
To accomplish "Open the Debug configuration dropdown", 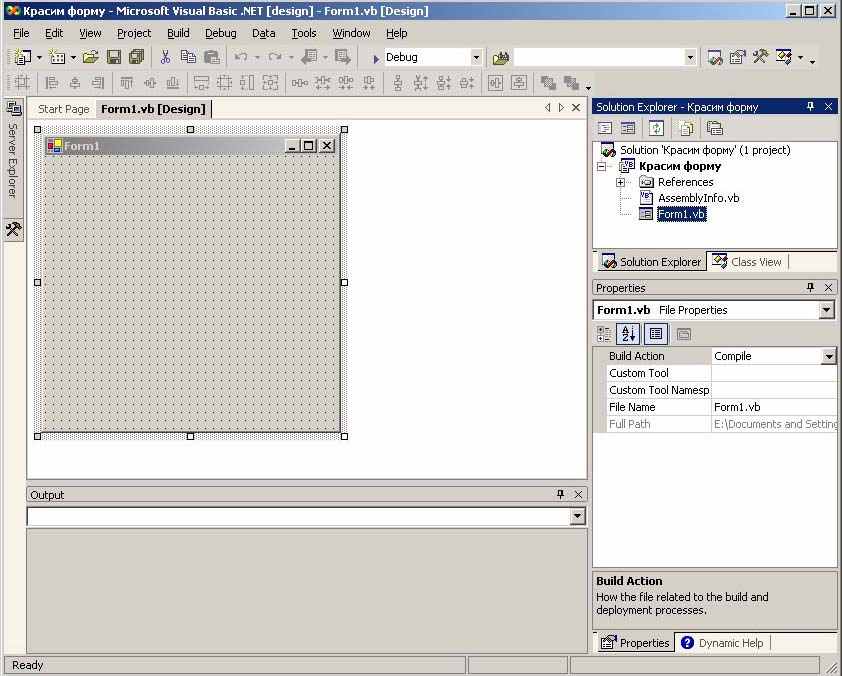I will coord(476,57).
